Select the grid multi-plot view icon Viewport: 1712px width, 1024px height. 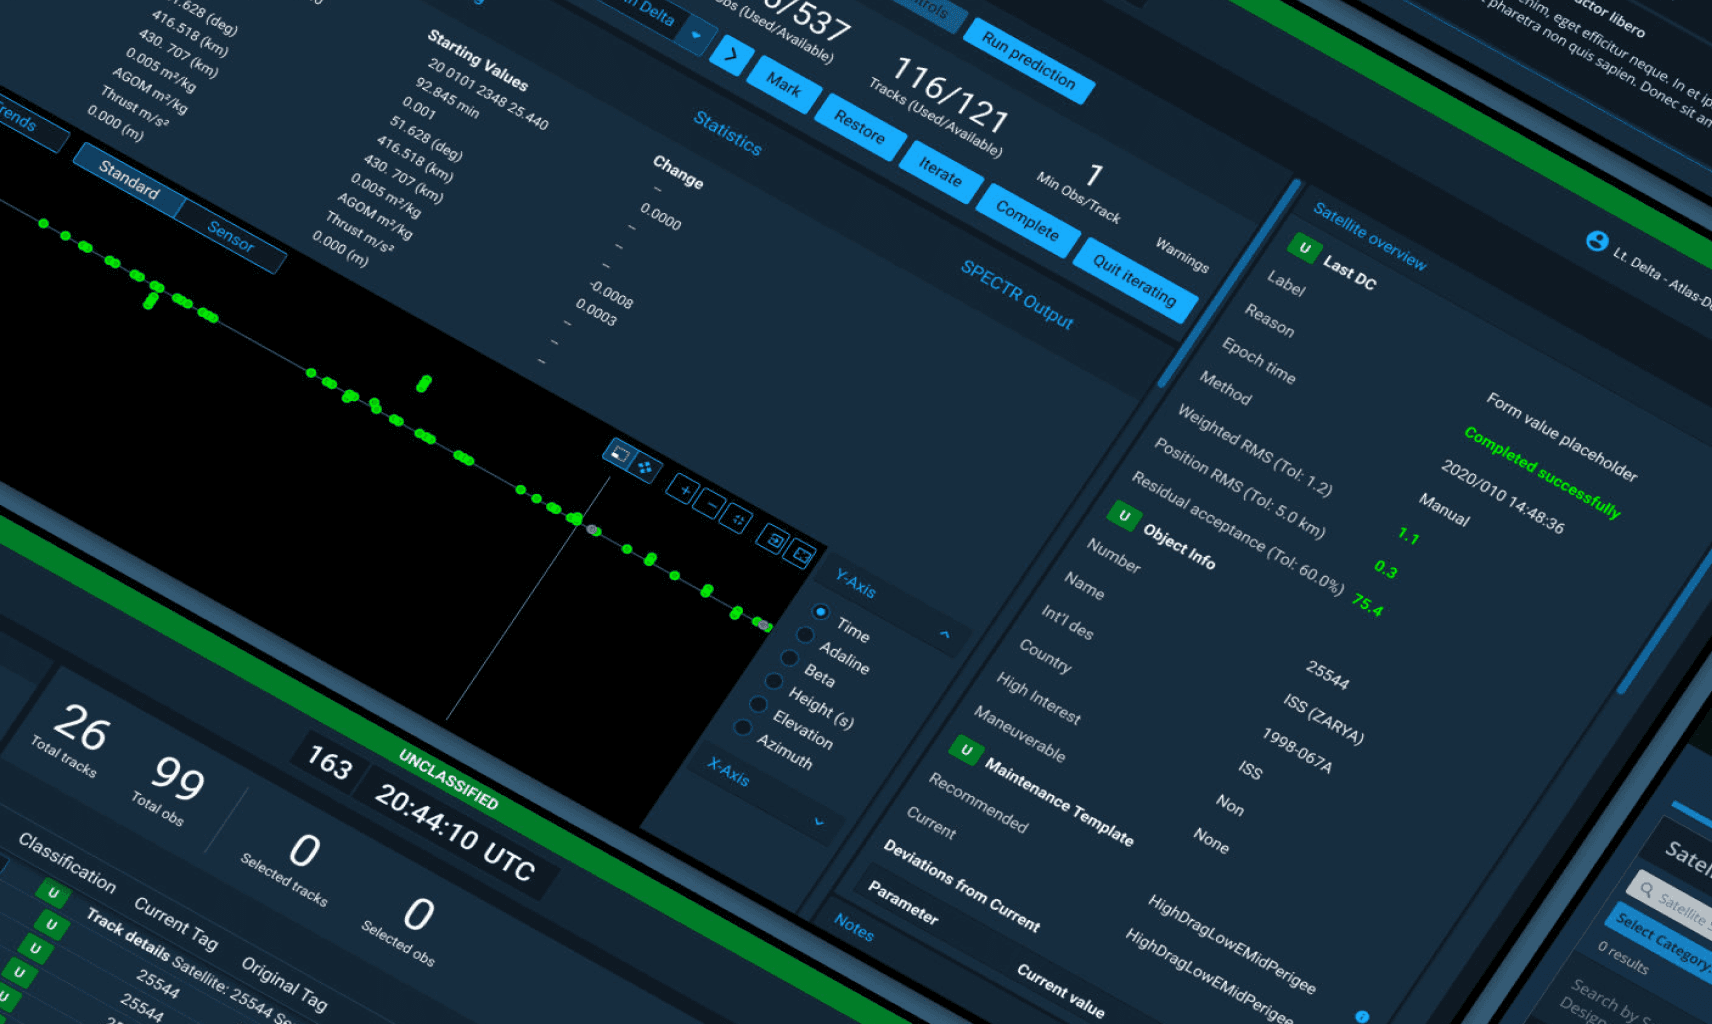[645, 467]
